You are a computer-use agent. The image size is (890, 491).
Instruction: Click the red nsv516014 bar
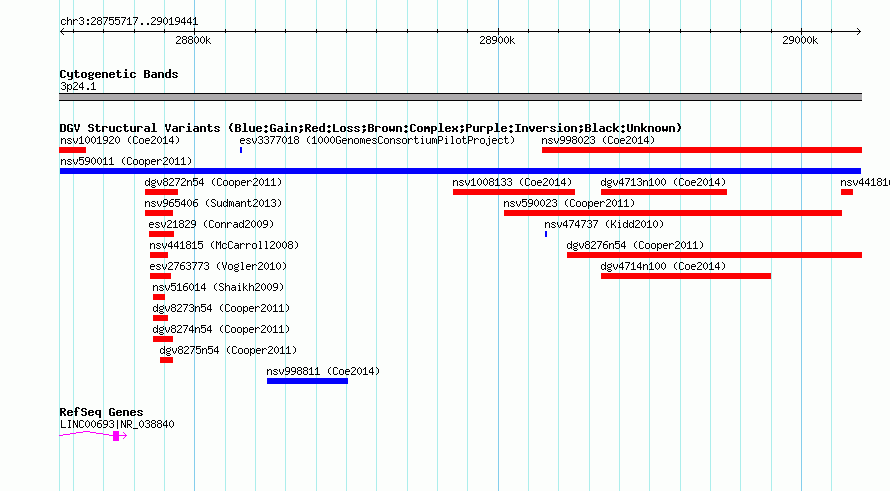159,297
